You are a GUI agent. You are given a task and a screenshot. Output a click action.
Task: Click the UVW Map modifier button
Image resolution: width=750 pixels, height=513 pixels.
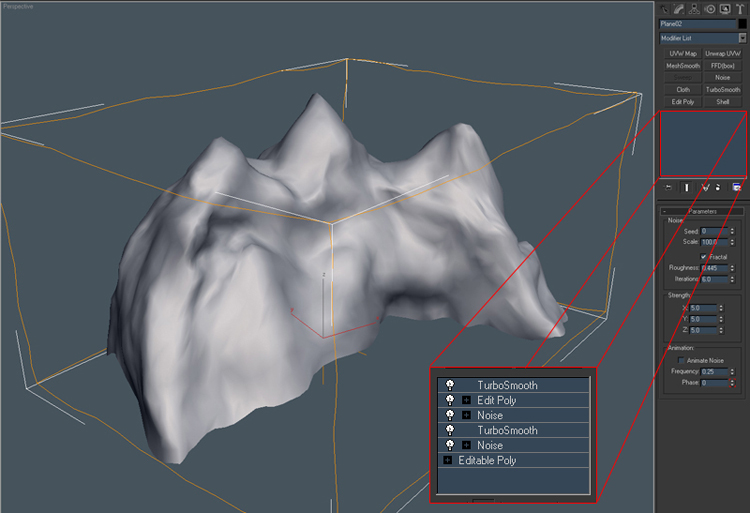pyautogui.click(x=683, y=53)
